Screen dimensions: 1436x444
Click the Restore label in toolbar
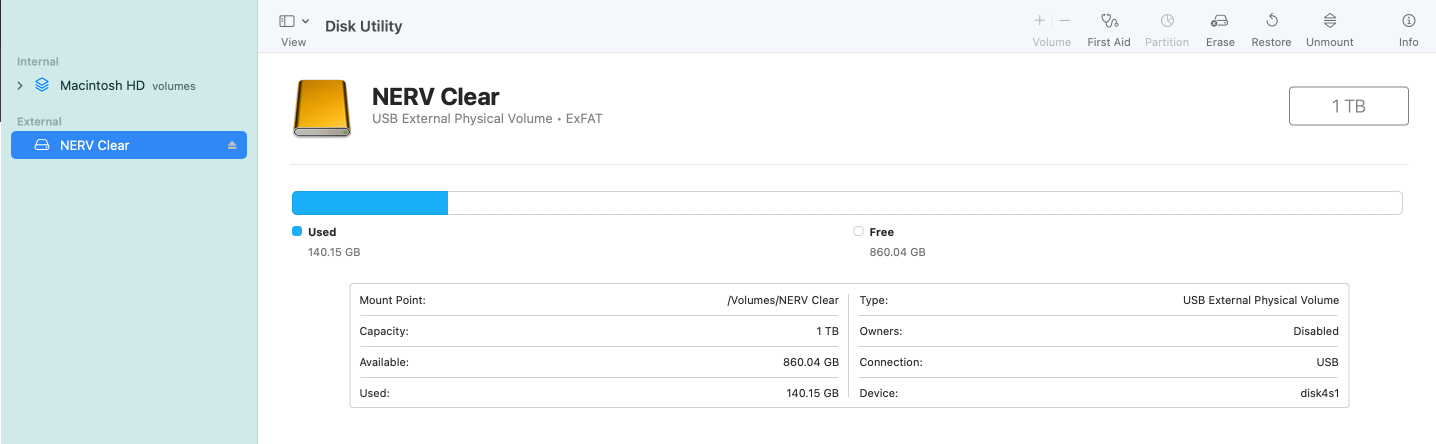click(x=1271, y=42)
